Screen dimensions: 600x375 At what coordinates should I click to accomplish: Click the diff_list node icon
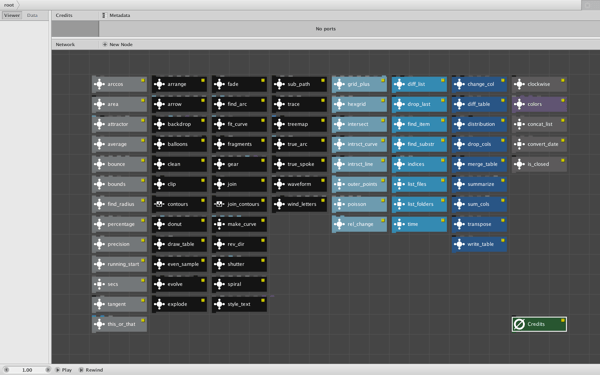pos(399,84)
